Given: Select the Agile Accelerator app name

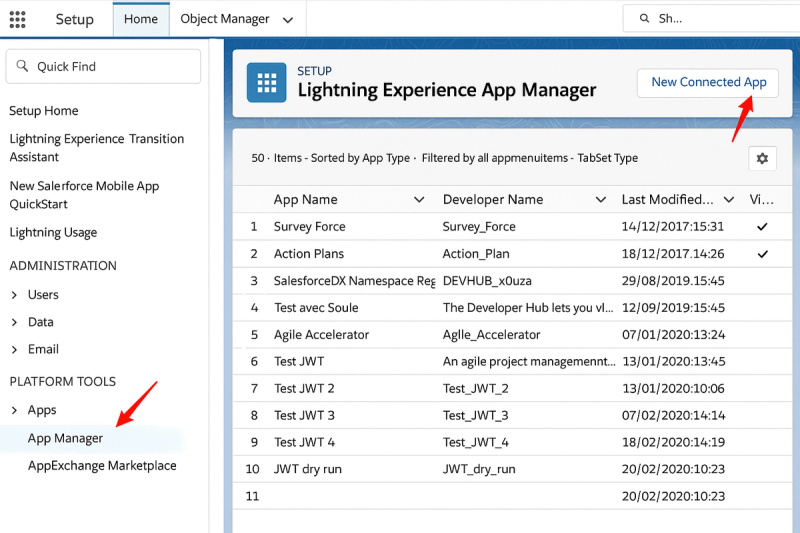Looking at the screenshot, I should [x=321, y=335].
